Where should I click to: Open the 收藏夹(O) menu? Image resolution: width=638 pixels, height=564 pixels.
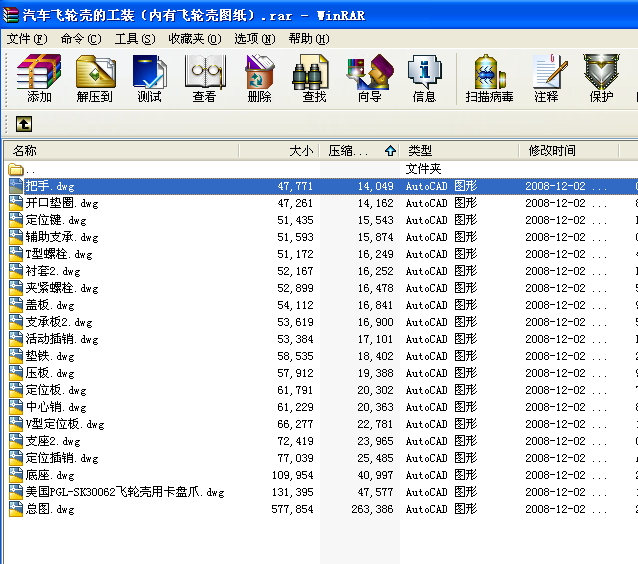click(x=195, y=39)
